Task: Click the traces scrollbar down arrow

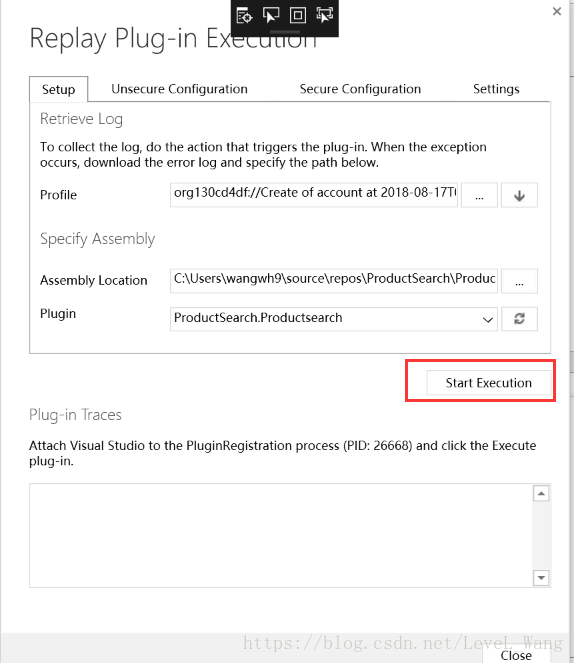Action: (541, 578)
